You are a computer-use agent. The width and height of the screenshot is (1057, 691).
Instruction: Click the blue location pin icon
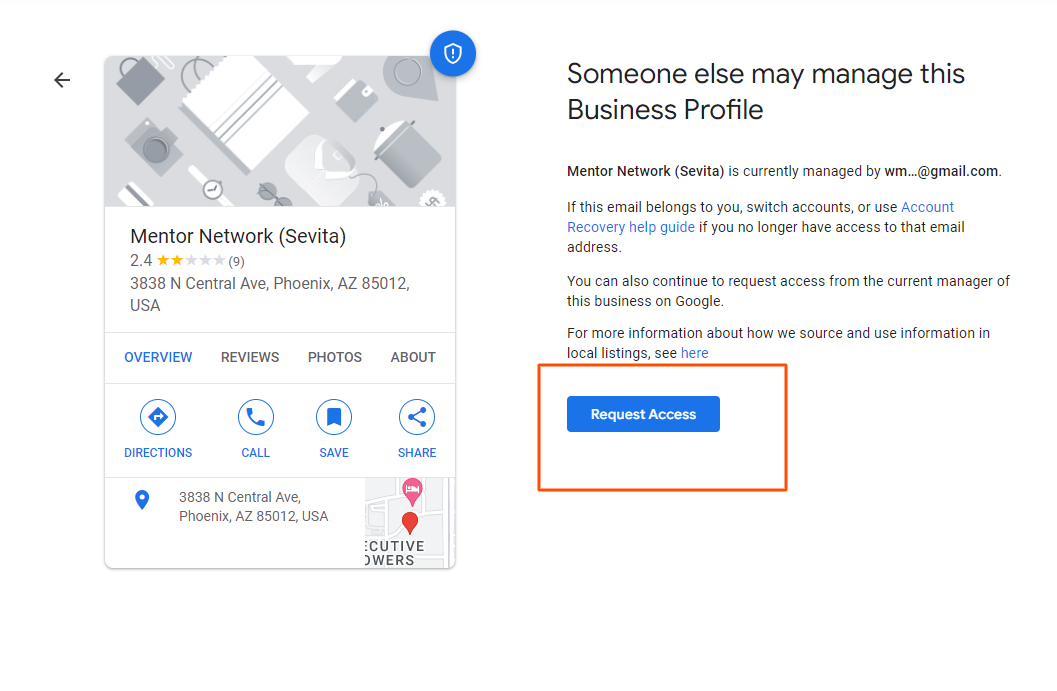pyautogui.click(x=142, y=500)
